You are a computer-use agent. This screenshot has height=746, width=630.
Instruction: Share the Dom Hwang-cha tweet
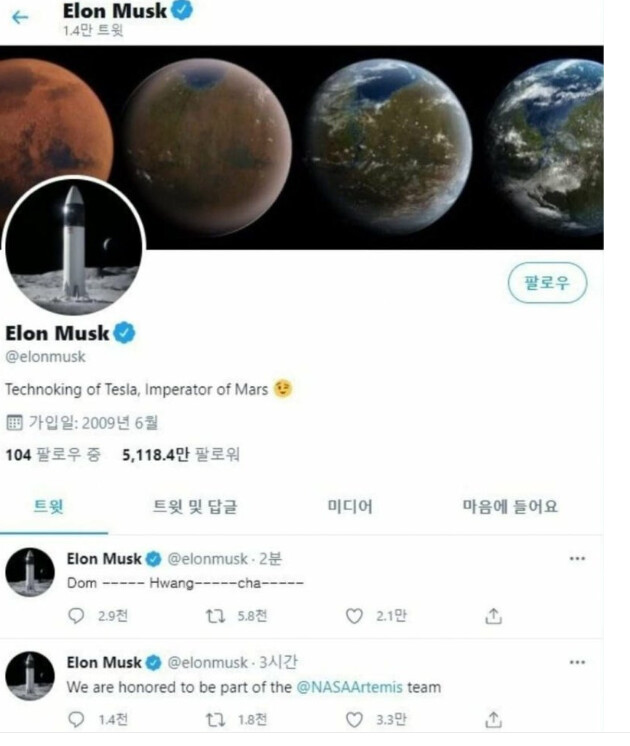pos(492,617)
